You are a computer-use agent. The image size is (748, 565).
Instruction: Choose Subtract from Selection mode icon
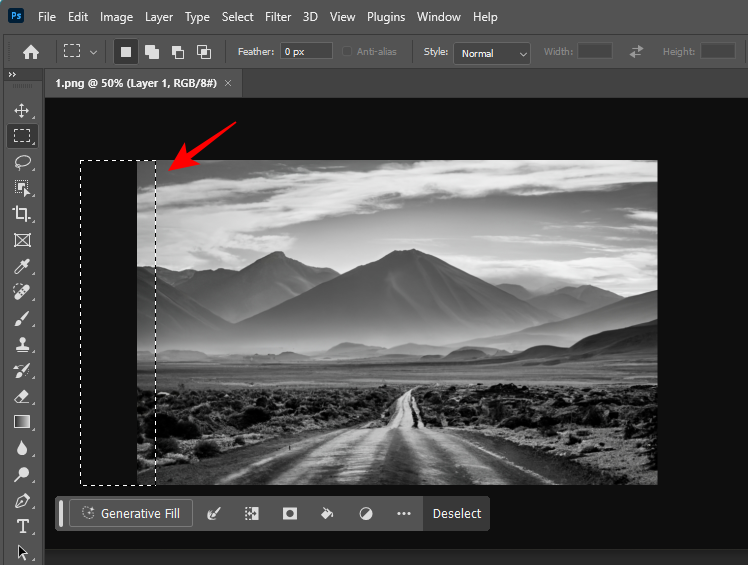[x=177, y=52]
